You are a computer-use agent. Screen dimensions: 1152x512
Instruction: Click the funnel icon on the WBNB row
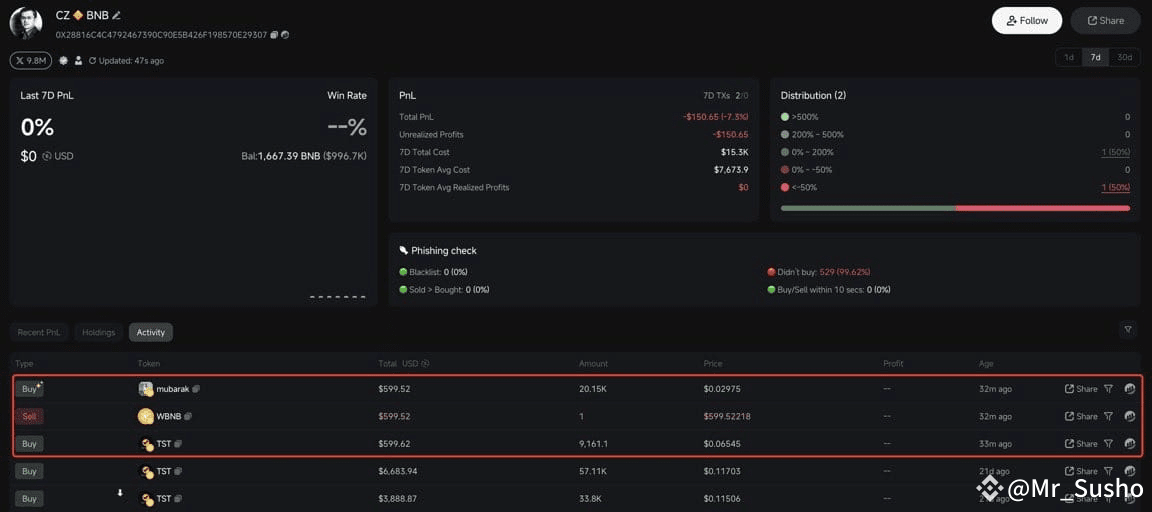pos(1108,417)
